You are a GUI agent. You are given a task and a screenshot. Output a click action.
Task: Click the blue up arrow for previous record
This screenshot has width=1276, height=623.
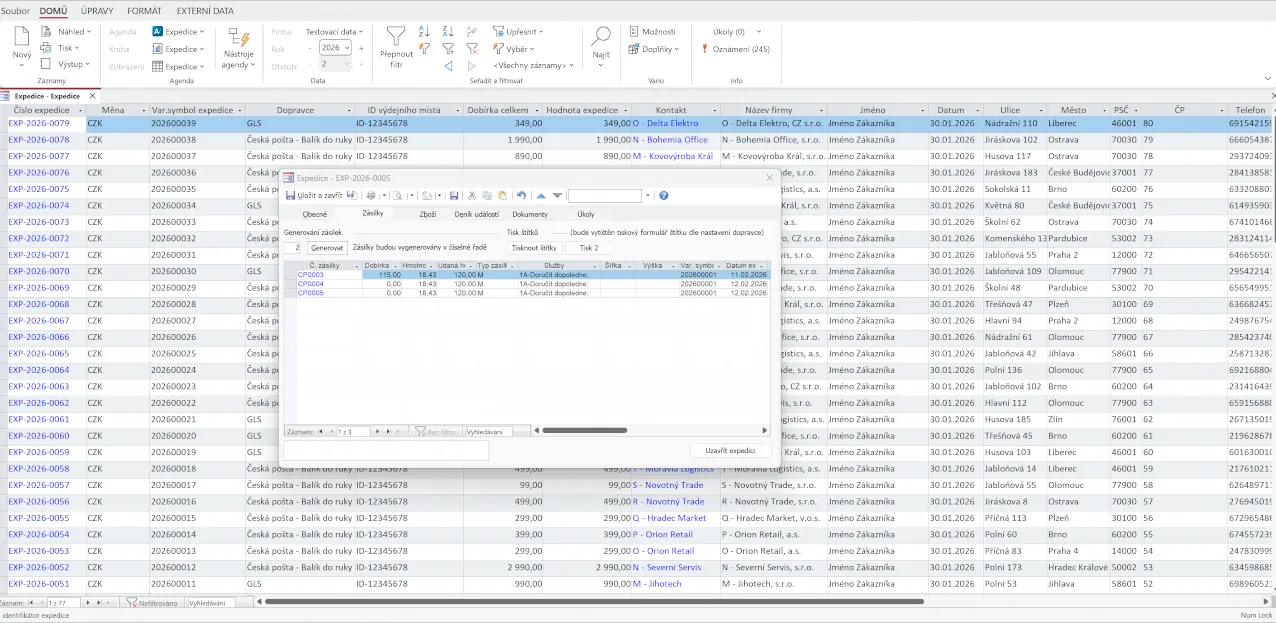(x=541, y=196)
